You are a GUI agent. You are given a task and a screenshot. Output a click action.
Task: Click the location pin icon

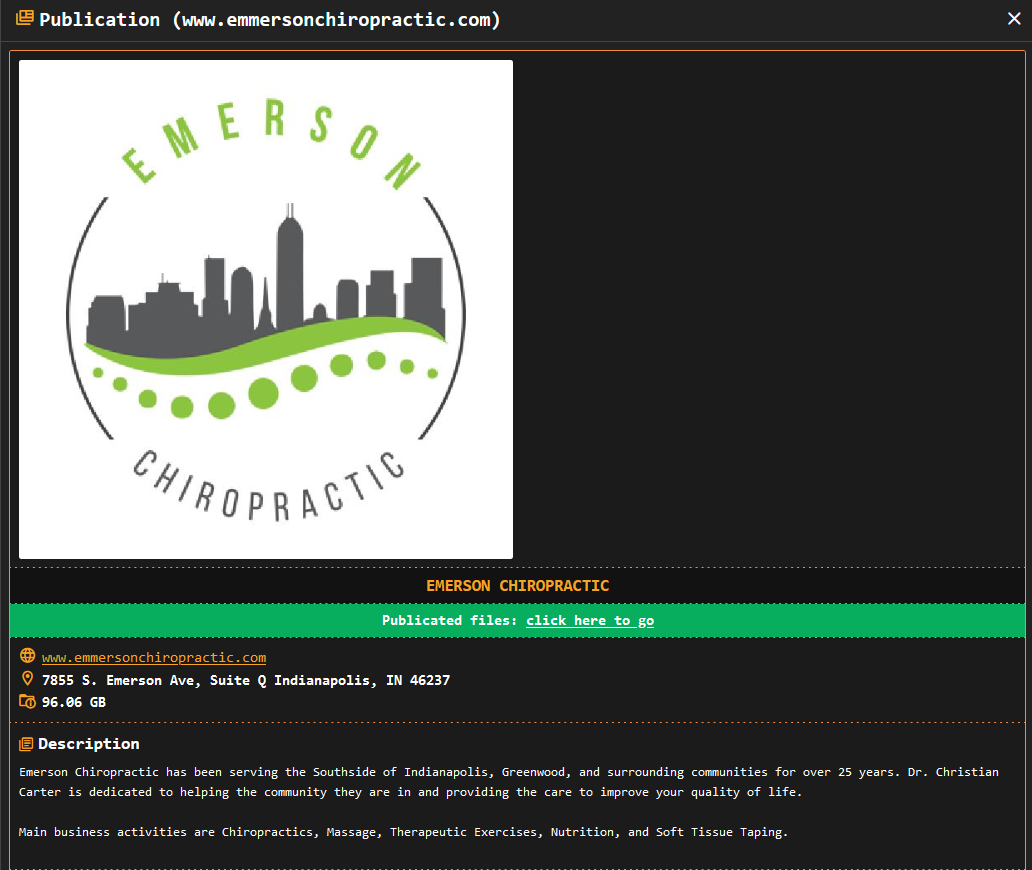pyautogui.click(x=27, y=680)
